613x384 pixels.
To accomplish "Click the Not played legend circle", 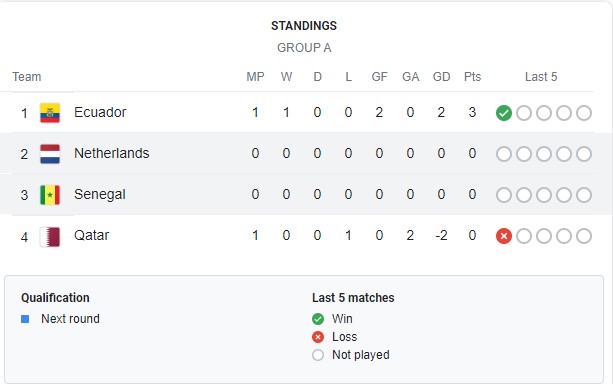I will (318, 355).
